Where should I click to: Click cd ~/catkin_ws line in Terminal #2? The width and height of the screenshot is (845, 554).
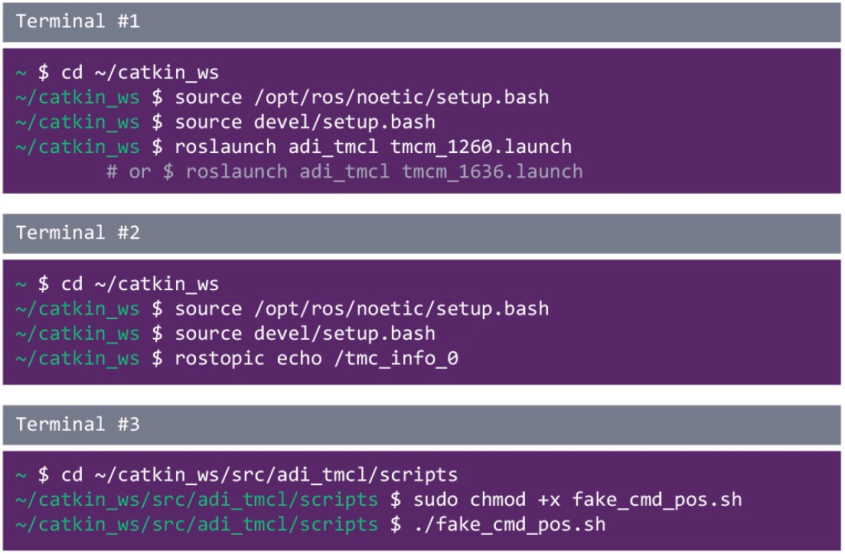click(140, 284)
